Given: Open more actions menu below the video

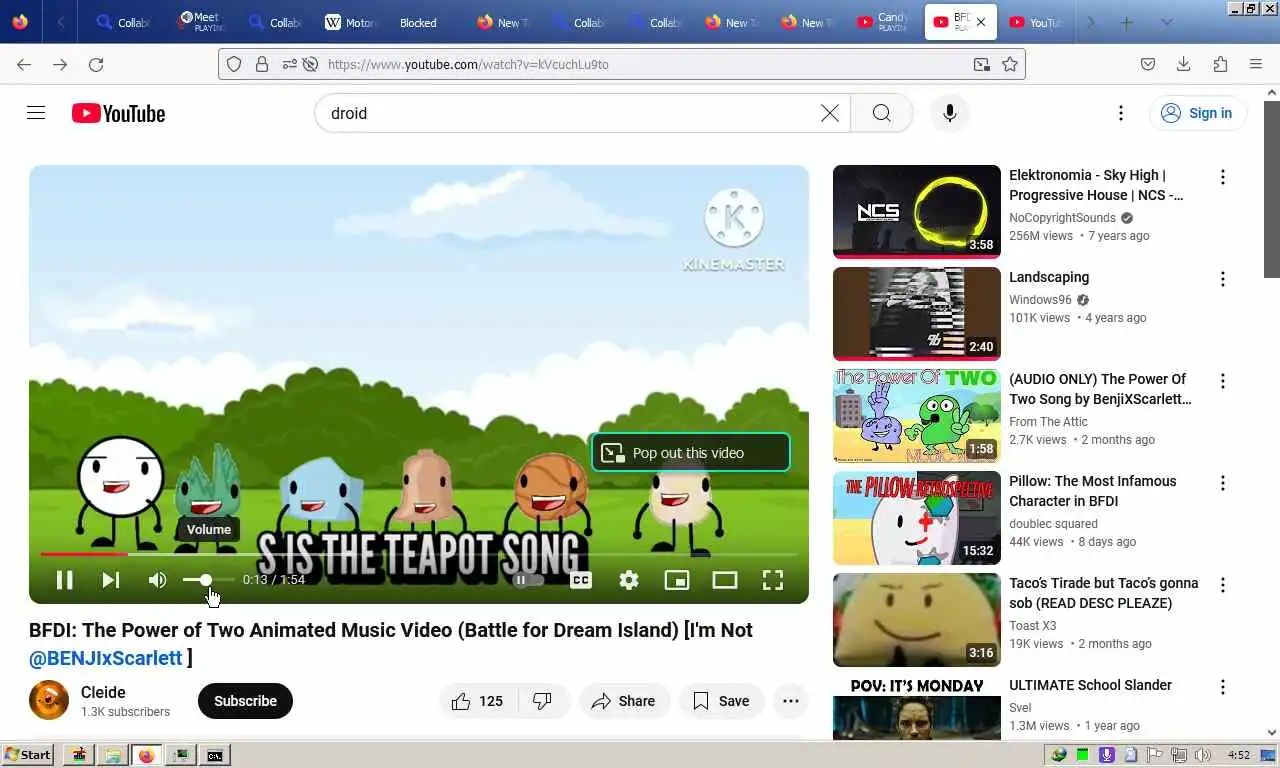Looking at the screenshot, I should (x=790, y=701).
